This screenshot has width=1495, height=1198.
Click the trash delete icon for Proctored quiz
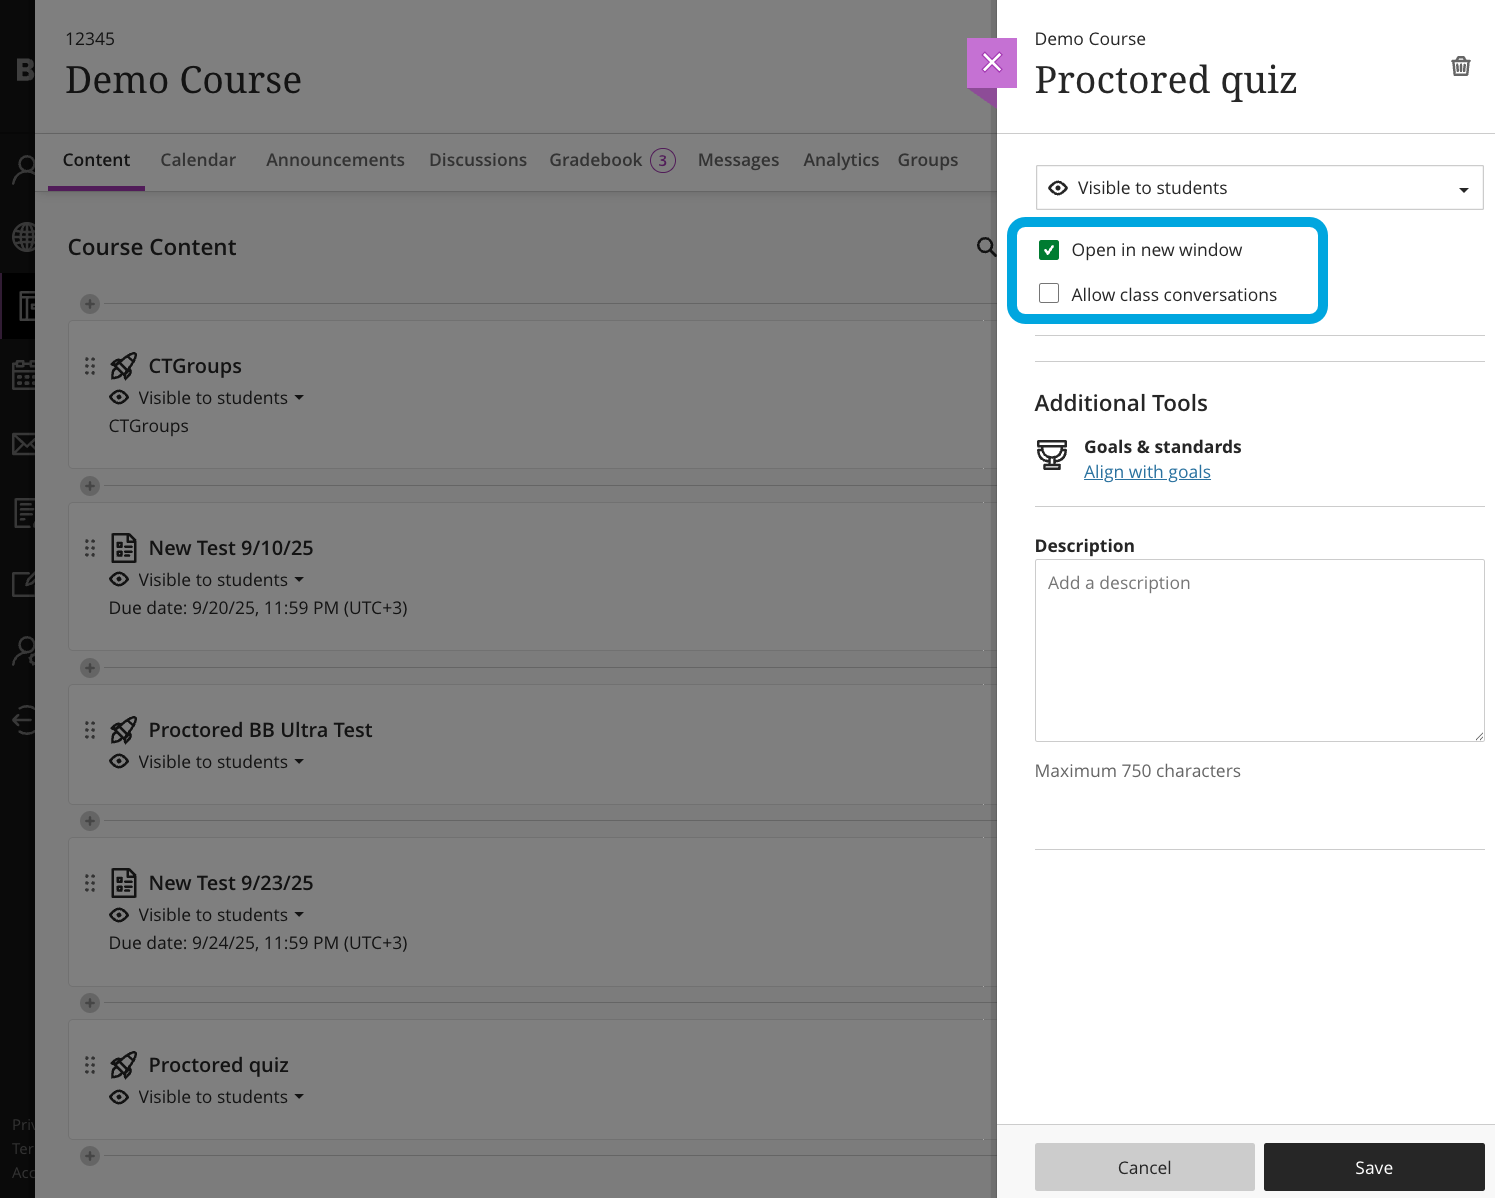point(1460,66)
